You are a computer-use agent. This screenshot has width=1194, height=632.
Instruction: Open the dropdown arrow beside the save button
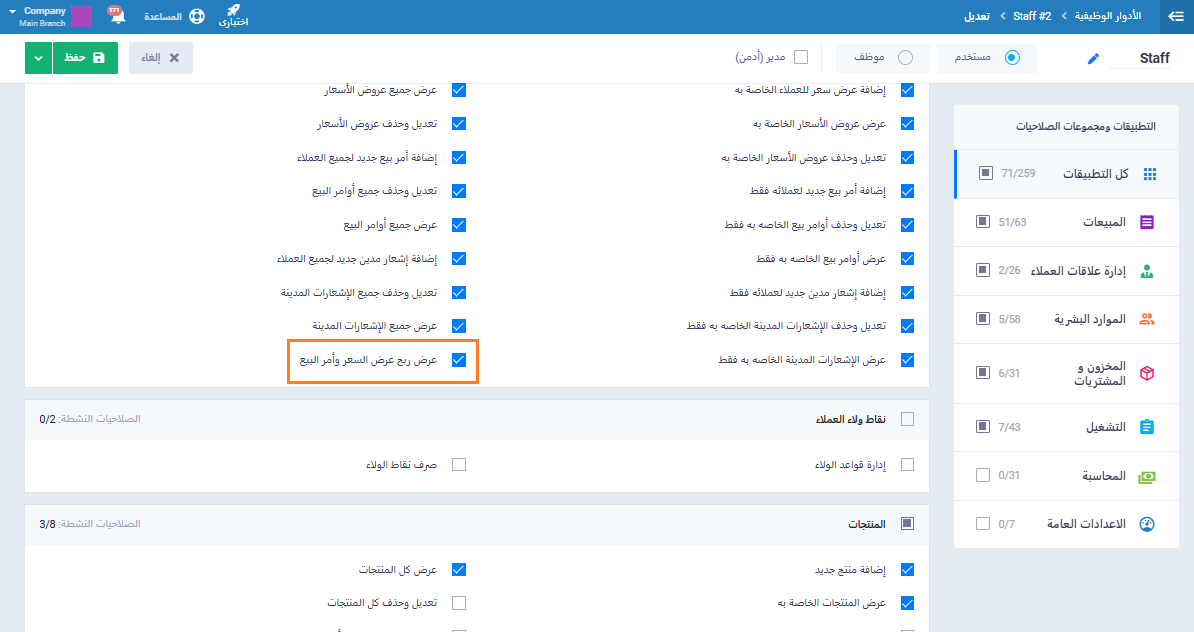coord(38,58)
